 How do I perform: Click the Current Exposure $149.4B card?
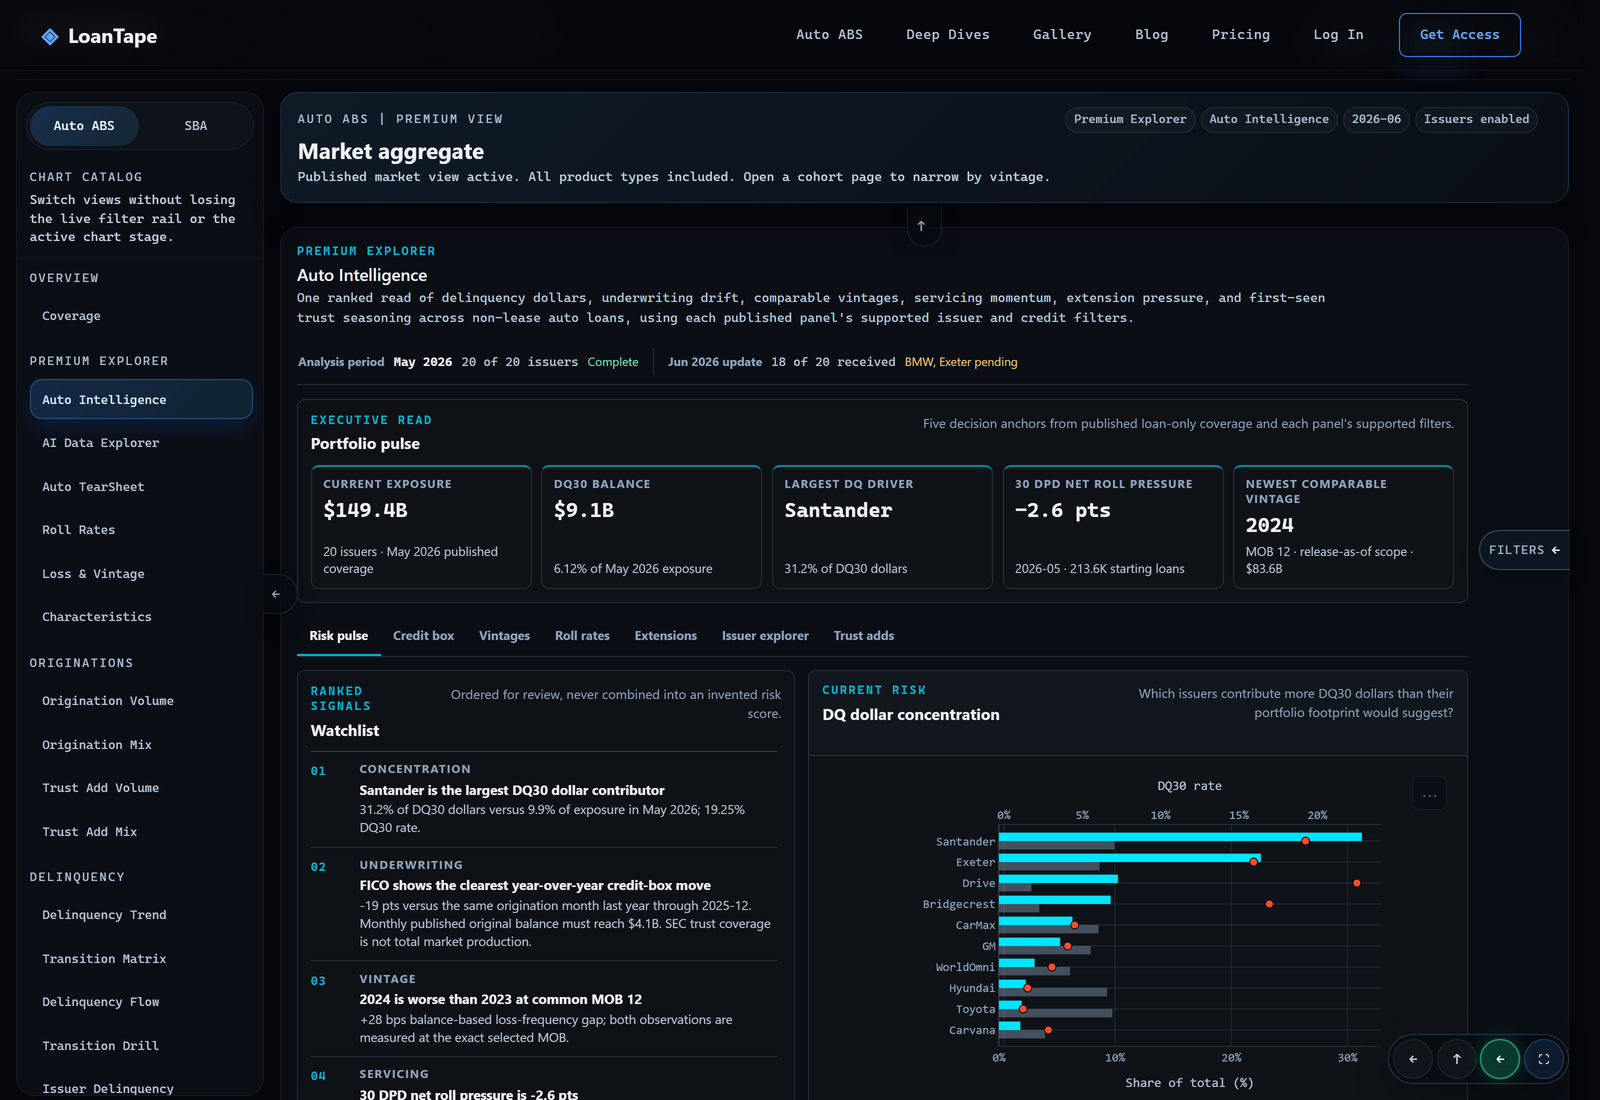pos(421,527)
